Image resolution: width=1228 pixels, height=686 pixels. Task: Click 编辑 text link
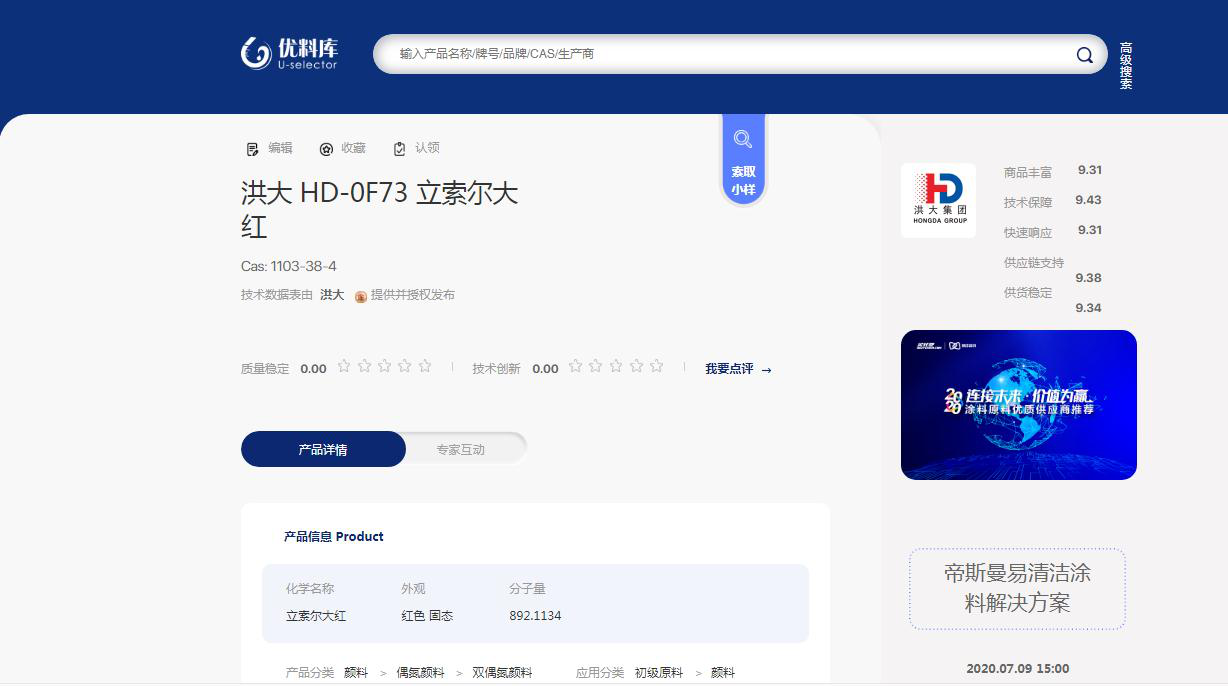tap(280, 148)
